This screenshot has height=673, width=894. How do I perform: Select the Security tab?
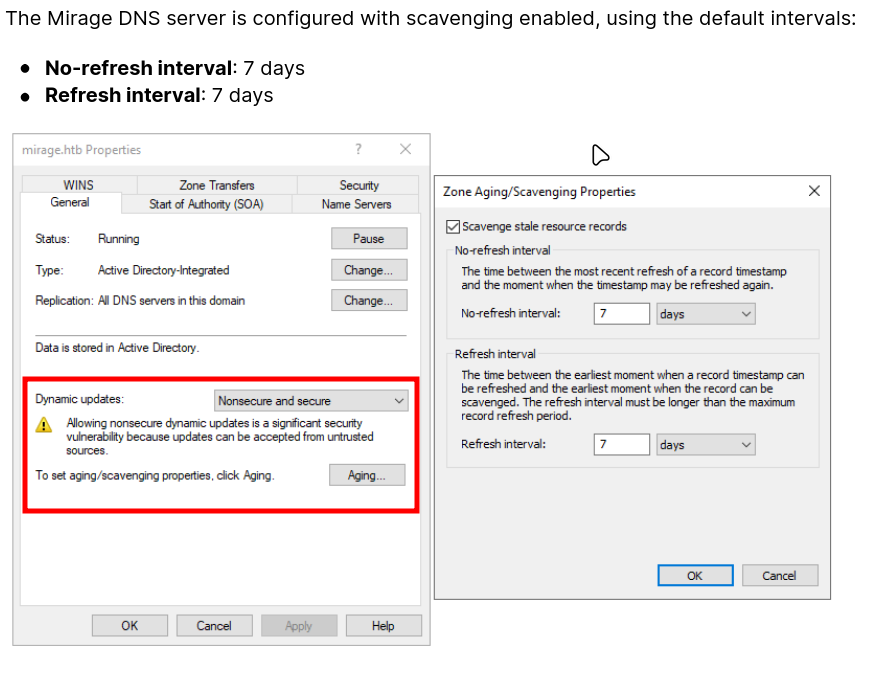tap(358, 185)
